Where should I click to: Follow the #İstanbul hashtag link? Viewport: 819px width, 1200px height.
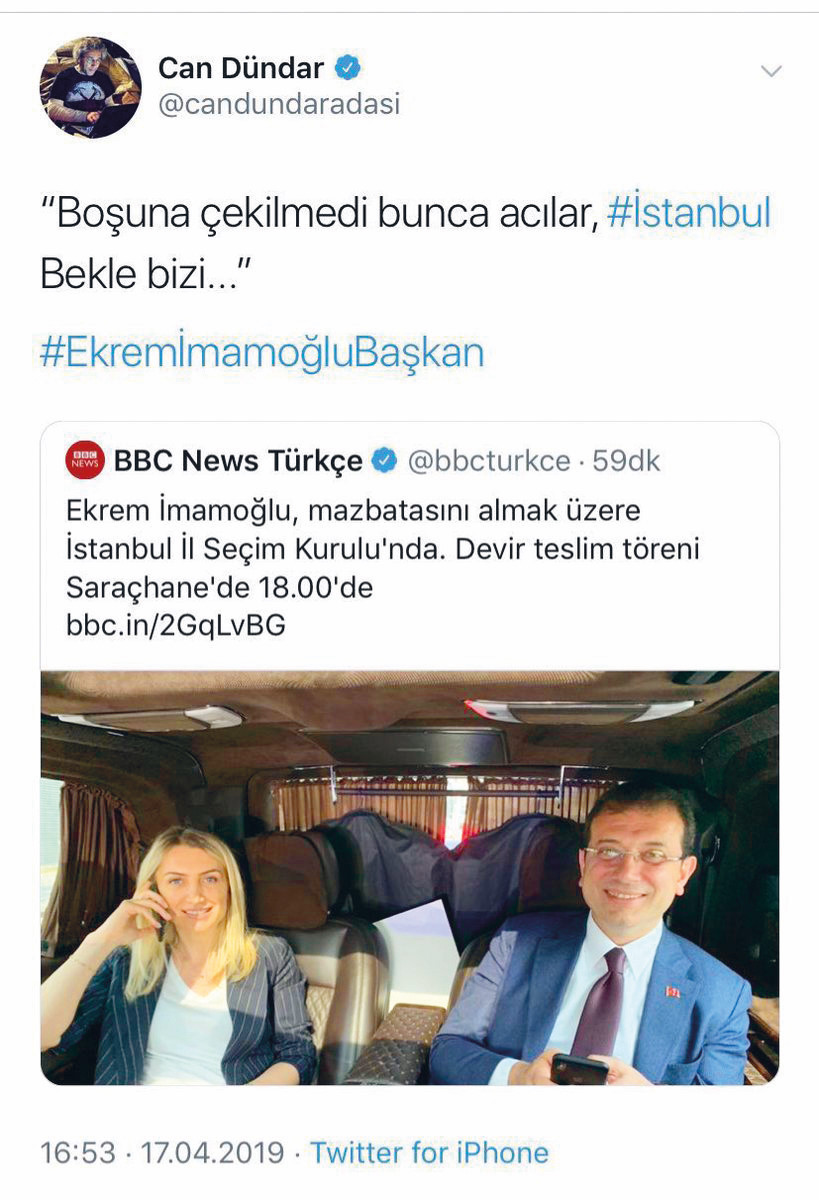(689, 215)
